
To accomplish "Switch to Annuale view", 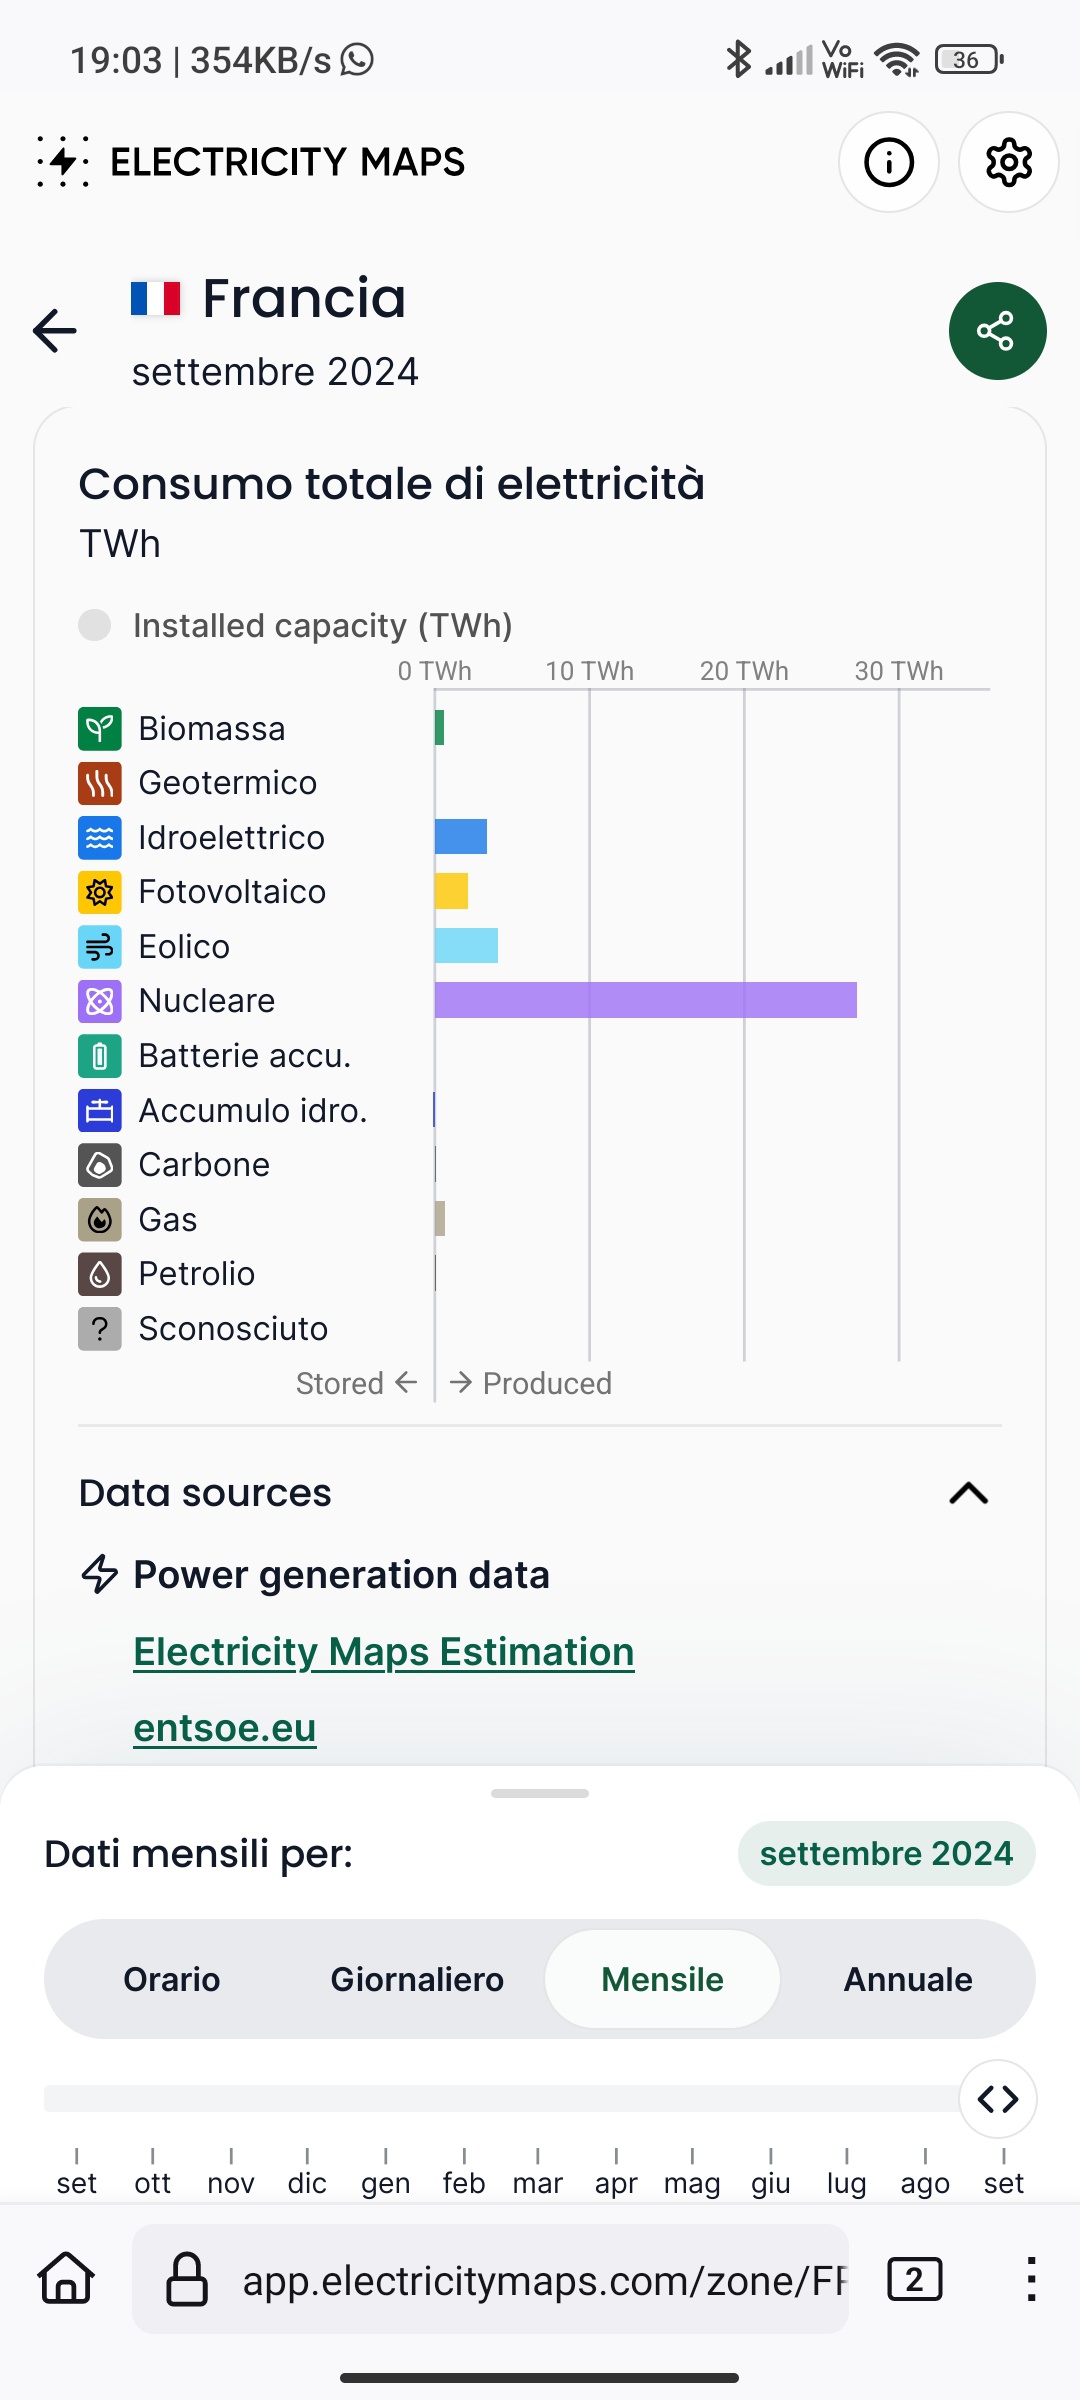I will [908, 1979].
